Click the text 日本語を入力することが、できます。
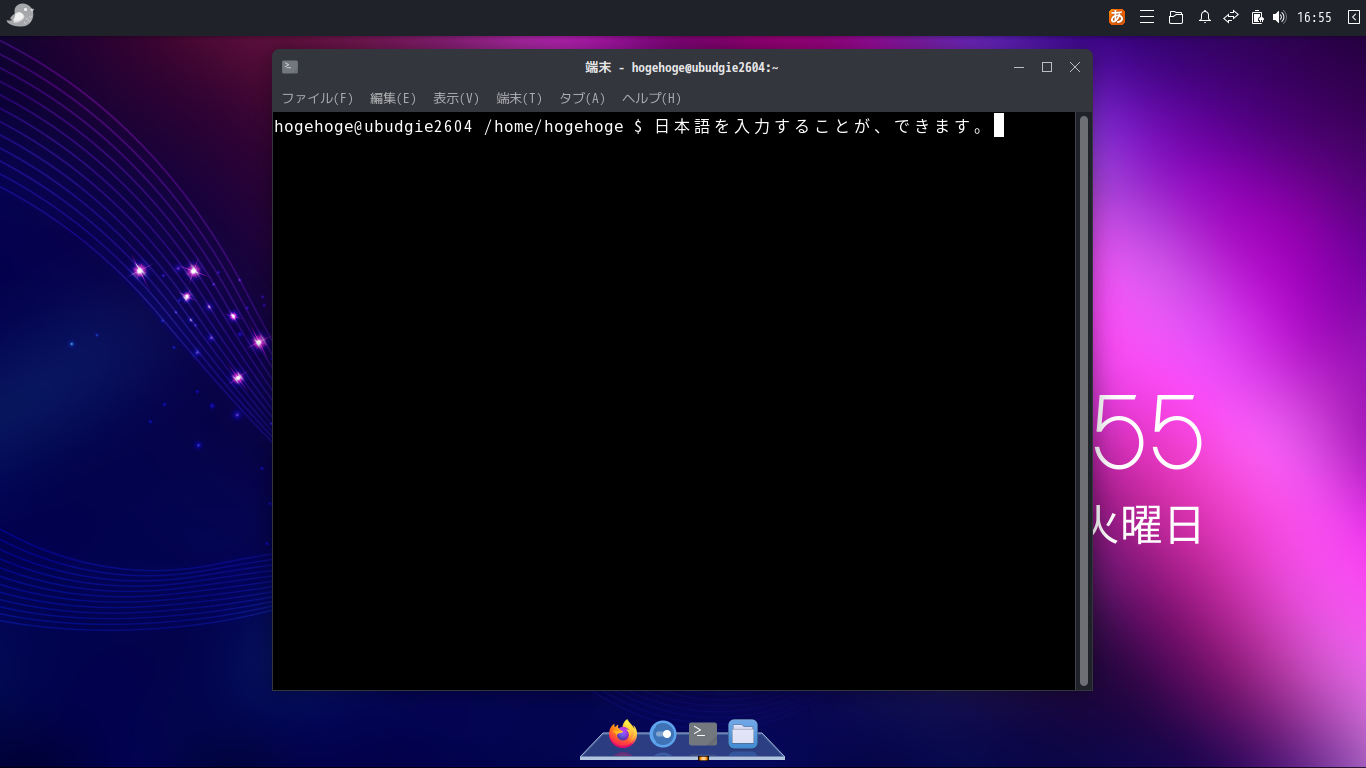This screenshot has width=1366, height=768. point(821,127)
